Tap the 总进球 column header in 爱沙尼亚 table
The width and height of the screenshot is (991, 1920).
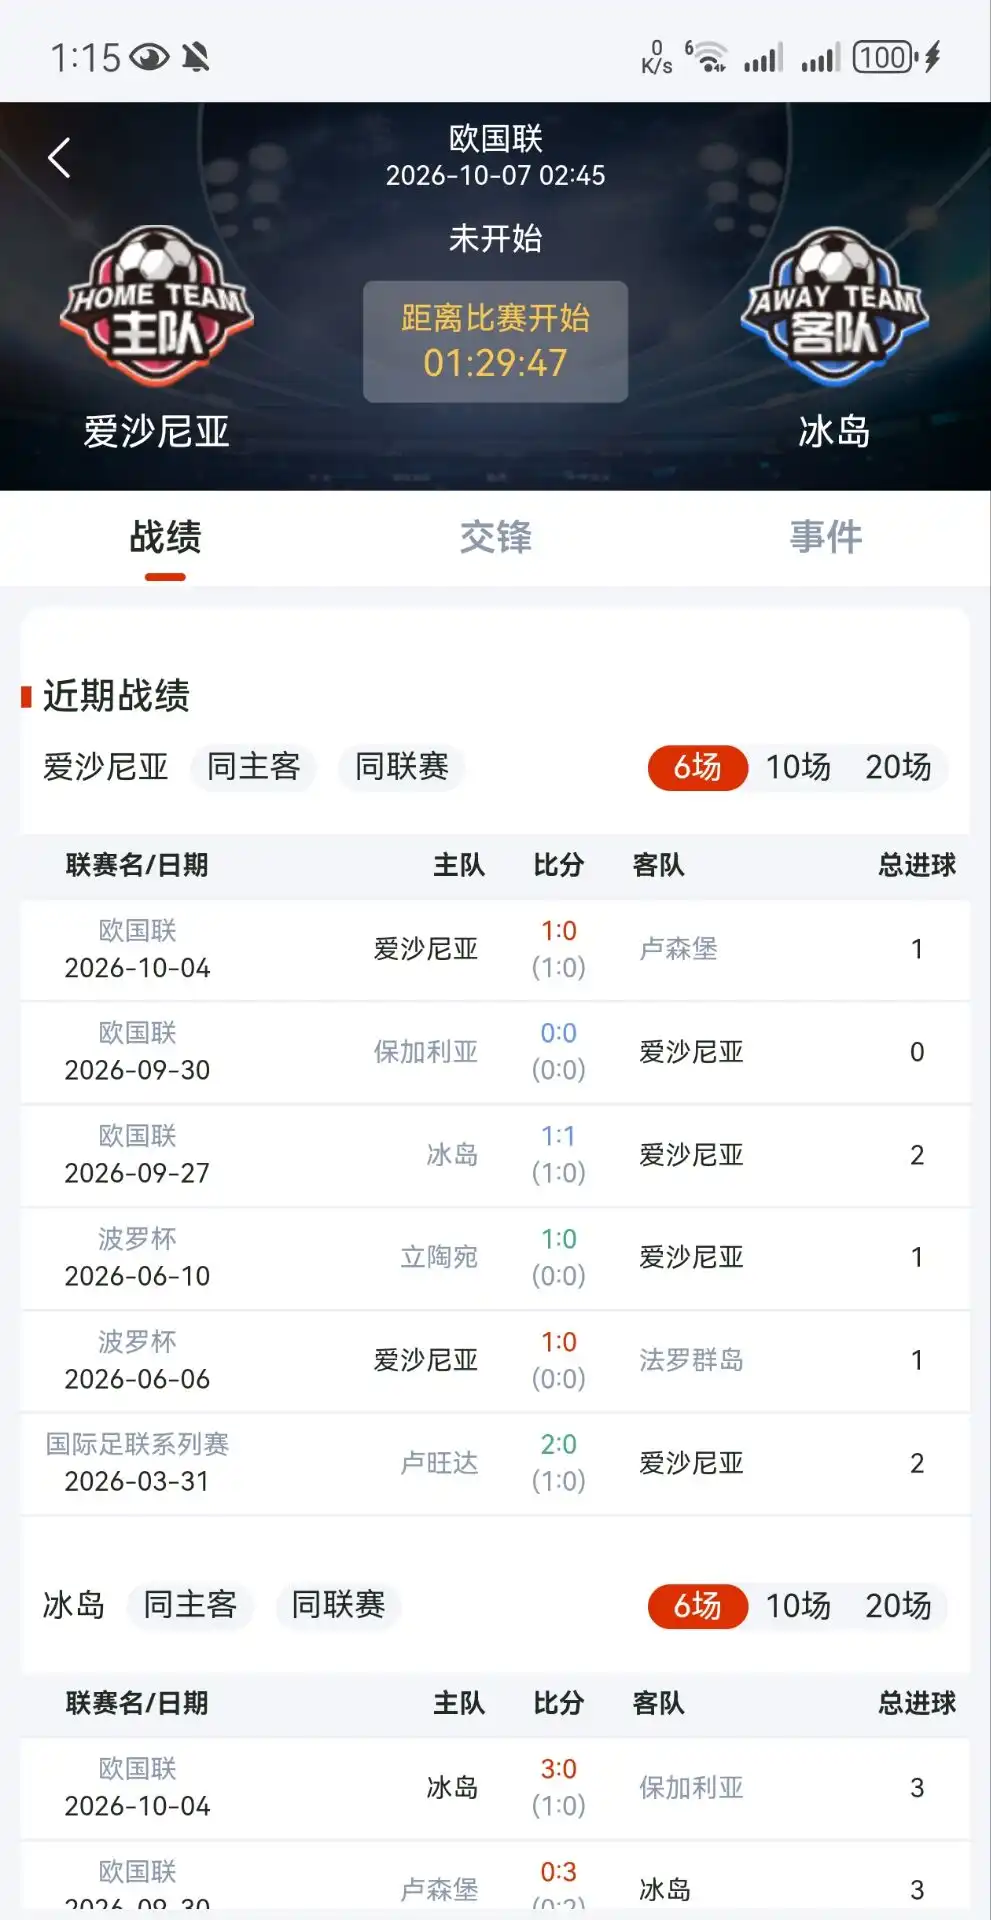917,865
